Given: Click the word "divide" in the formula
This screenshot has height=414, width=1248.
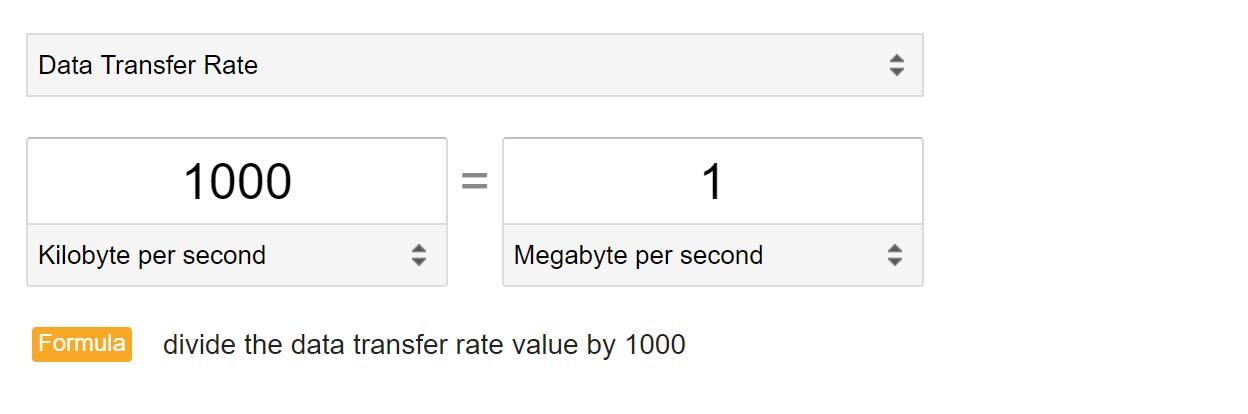Looking at the screenshot, I should (x=195, y=345).
